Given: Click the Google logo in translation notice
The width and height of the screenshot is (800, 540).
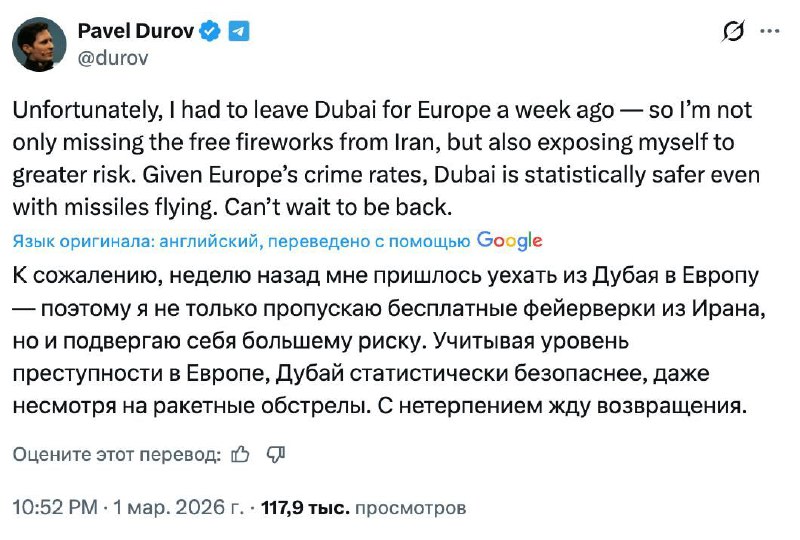Looking at the screenshot, I should point(510,240).
